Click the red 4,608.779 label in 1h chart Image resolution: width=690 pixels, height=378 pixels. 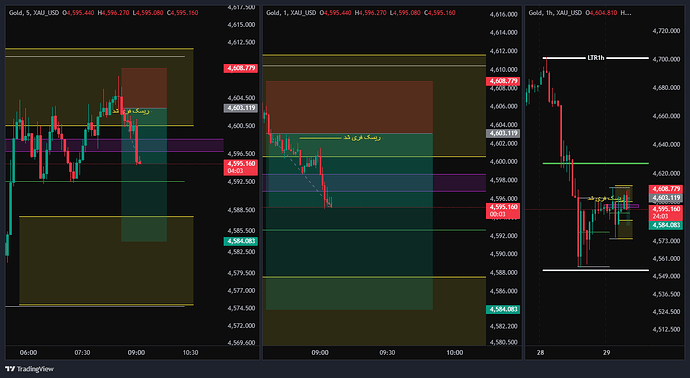(666, 189)
